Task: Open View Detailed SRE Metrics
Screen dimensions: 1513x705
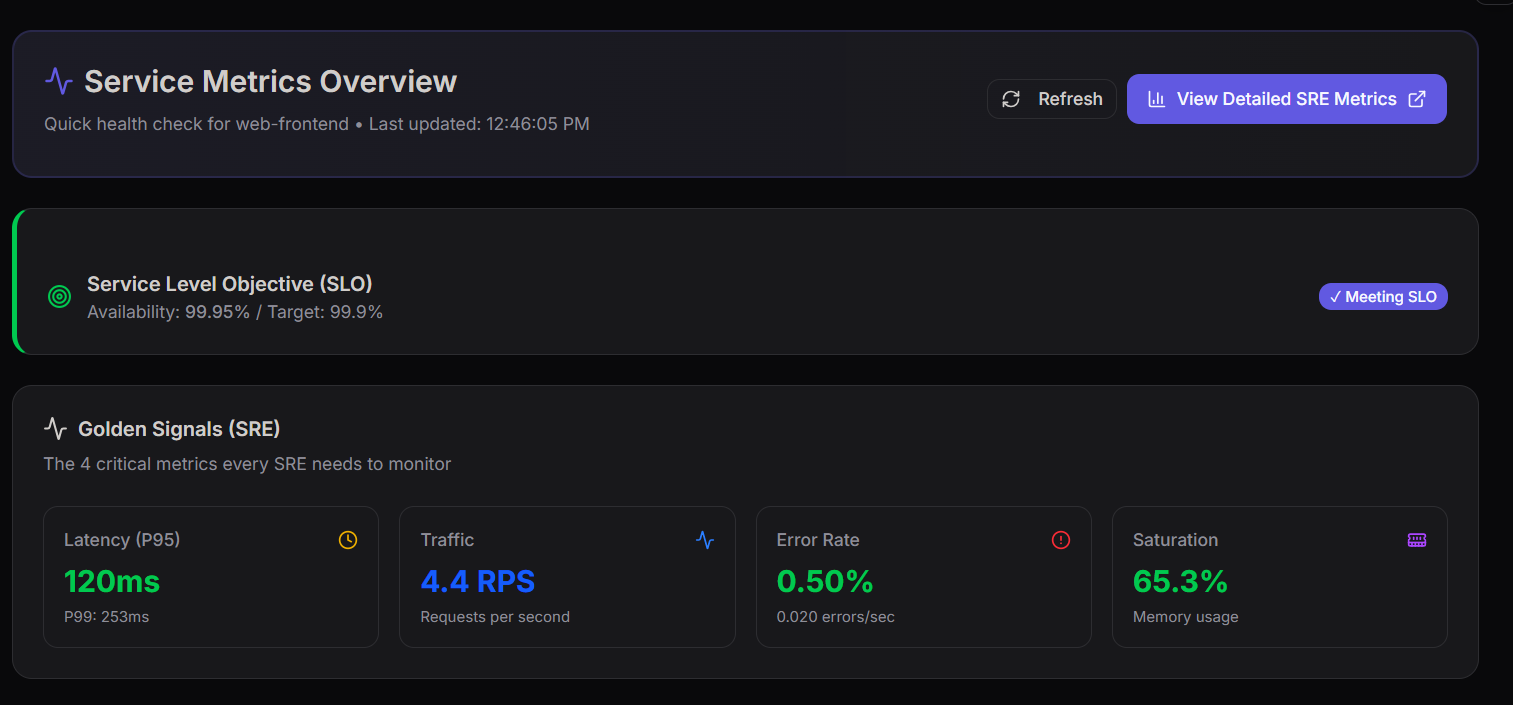Action: (1286, 99)
